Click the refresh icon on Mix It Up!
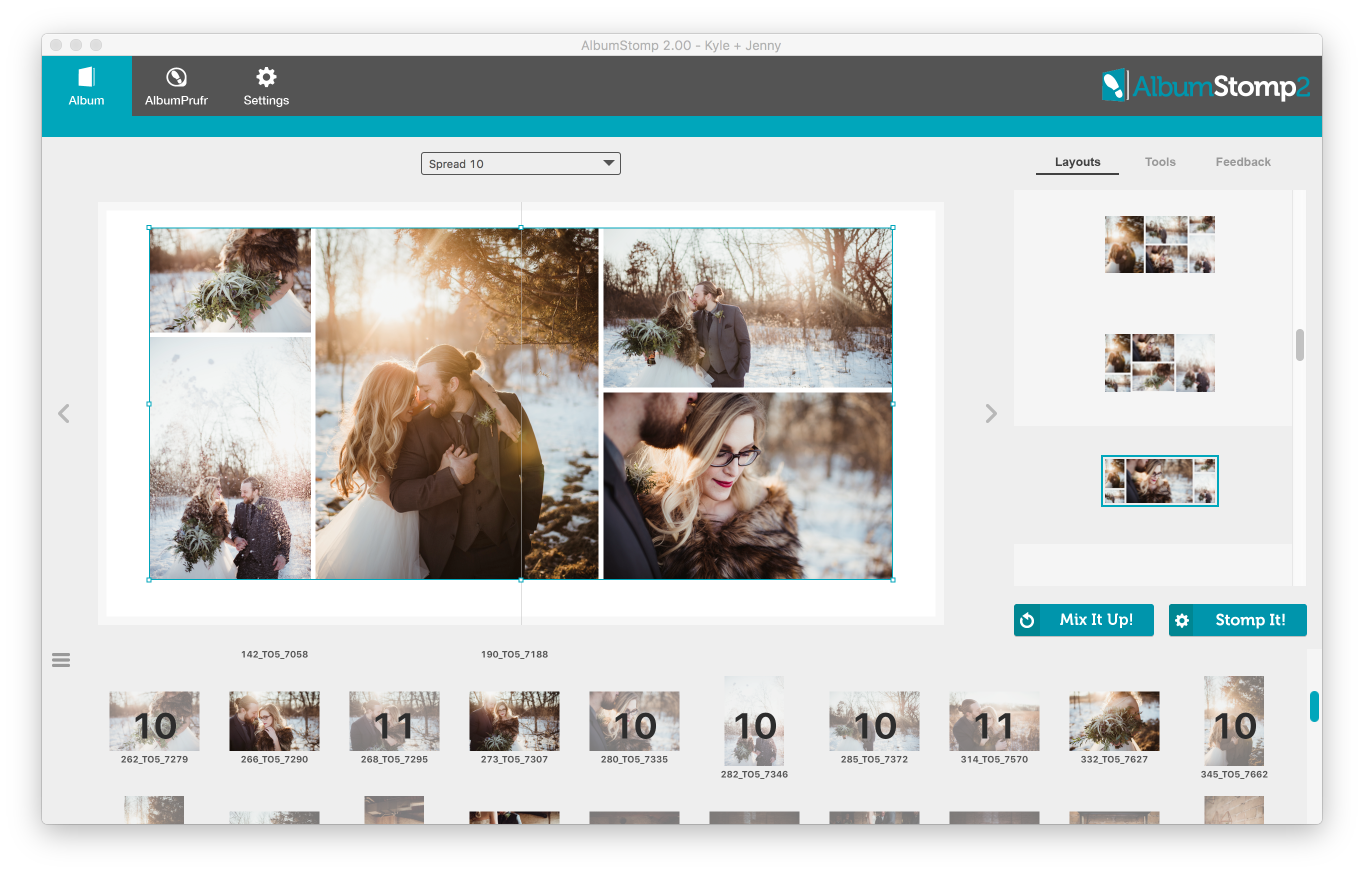Image resolution: width=1364 pixels, height=874 pixels. pyautogui.click(x=1027, y=621)
